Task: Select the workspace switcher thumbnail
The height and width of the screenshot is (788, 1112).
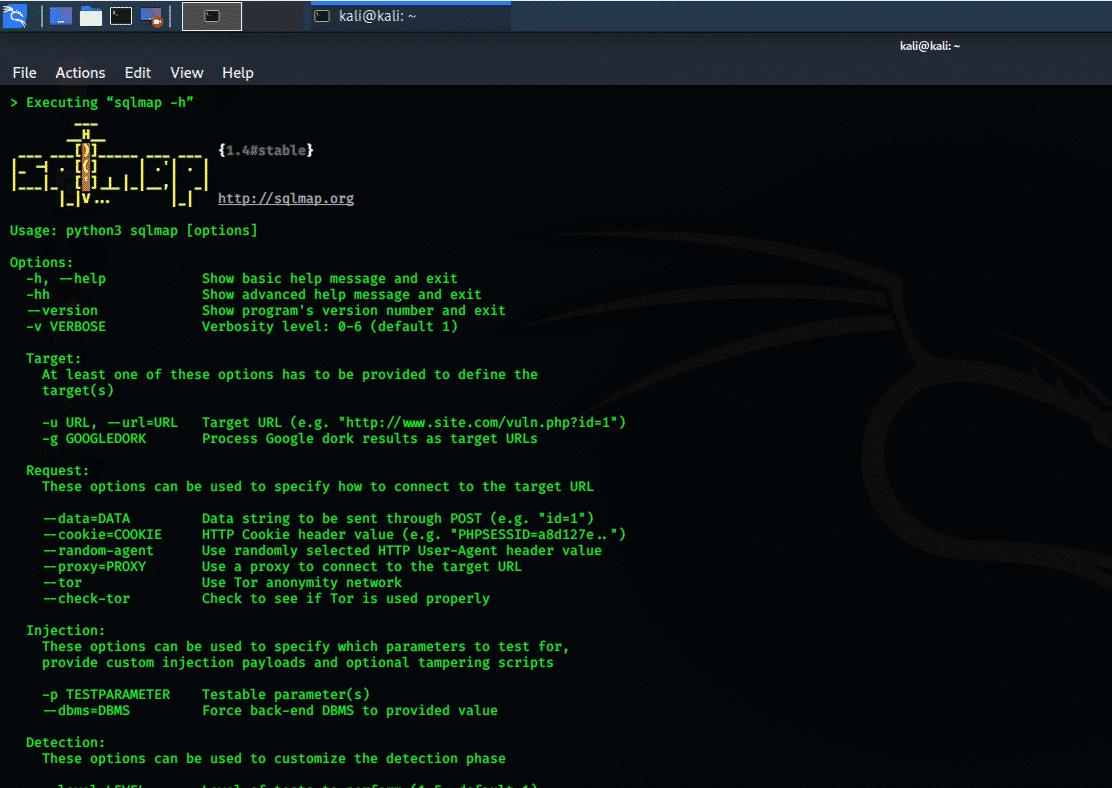Action: (212, 16)
